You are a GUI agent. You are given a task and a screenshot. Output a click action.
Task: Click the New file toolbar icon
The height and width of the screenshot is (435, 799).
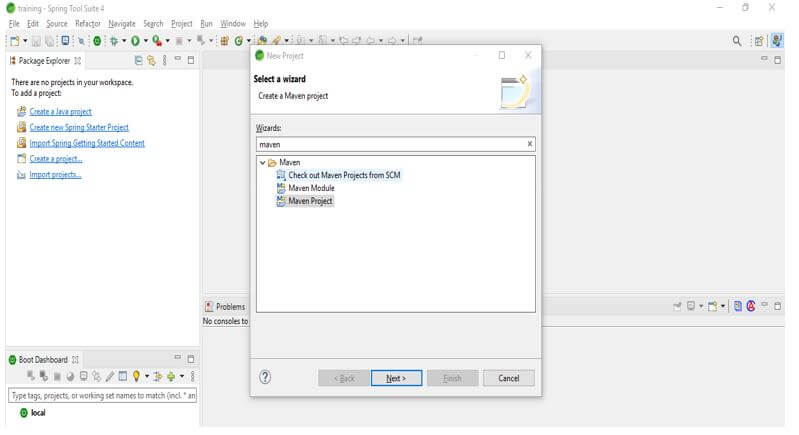tap(15, 41)
